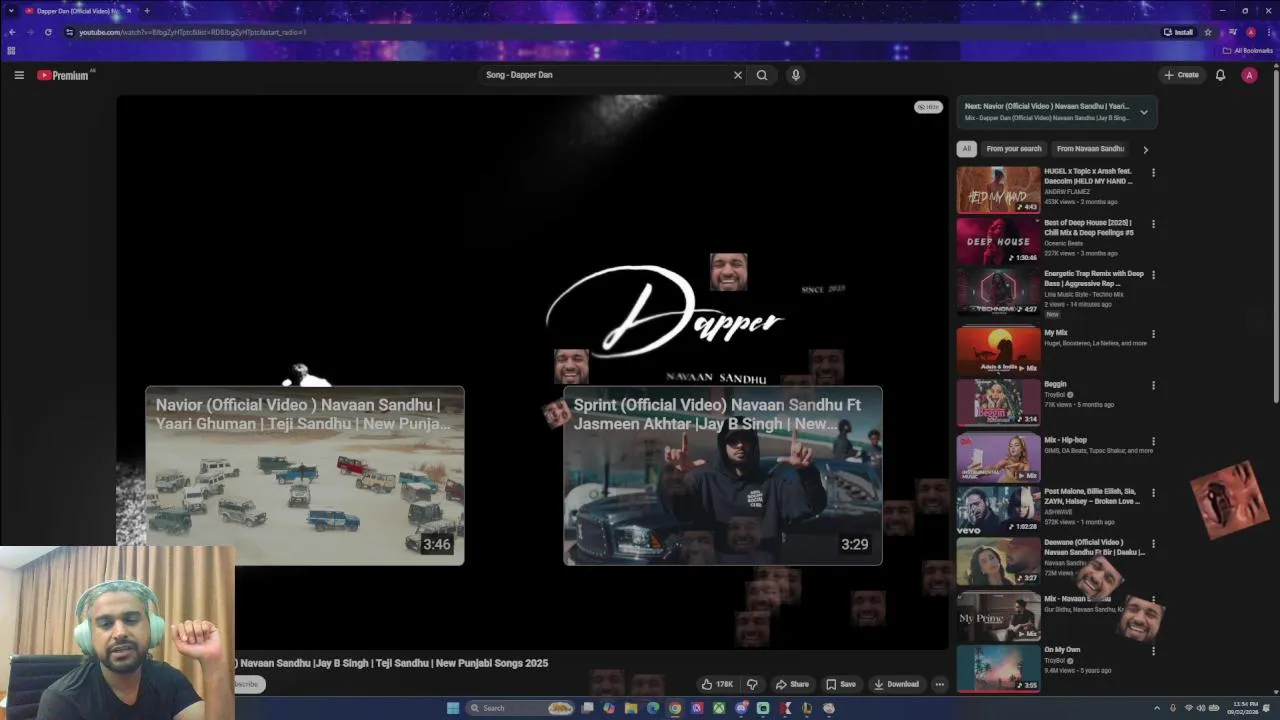The image size is (1280, 720).
Task: Open Beggin video title
Action: pos(1055,384)
